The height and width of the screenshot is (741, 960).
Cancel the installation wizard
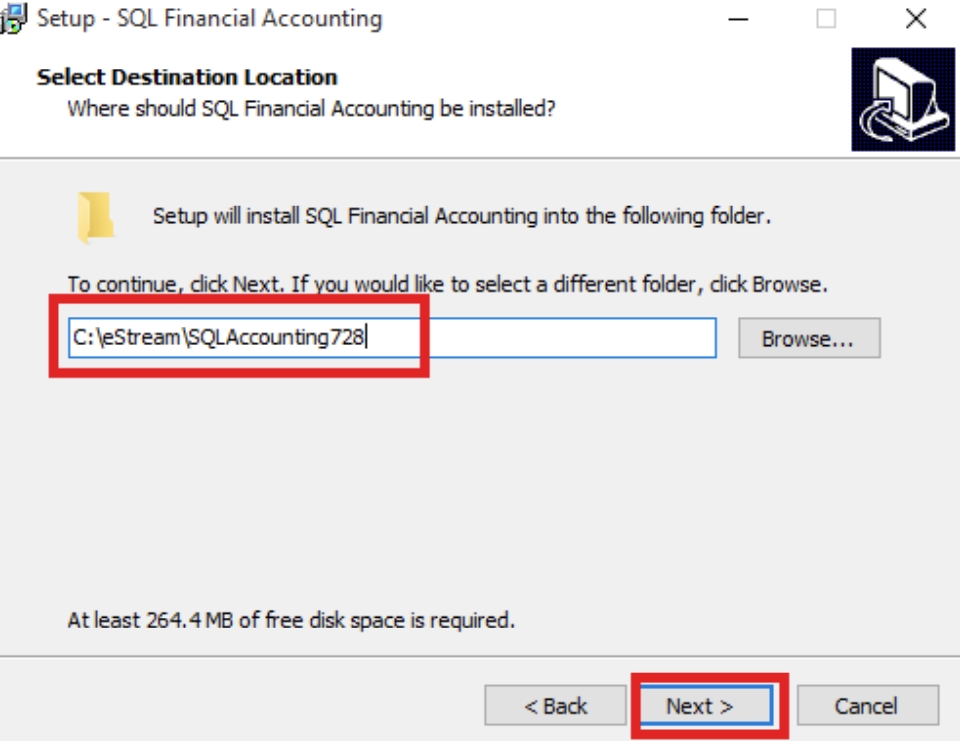(x=866, y=706)
